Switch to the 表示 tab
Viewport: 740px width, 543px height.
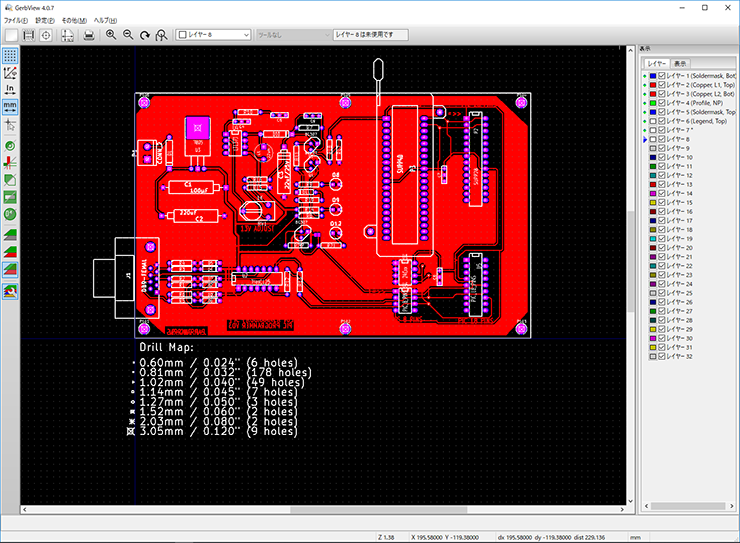click(x=679, y=62)
